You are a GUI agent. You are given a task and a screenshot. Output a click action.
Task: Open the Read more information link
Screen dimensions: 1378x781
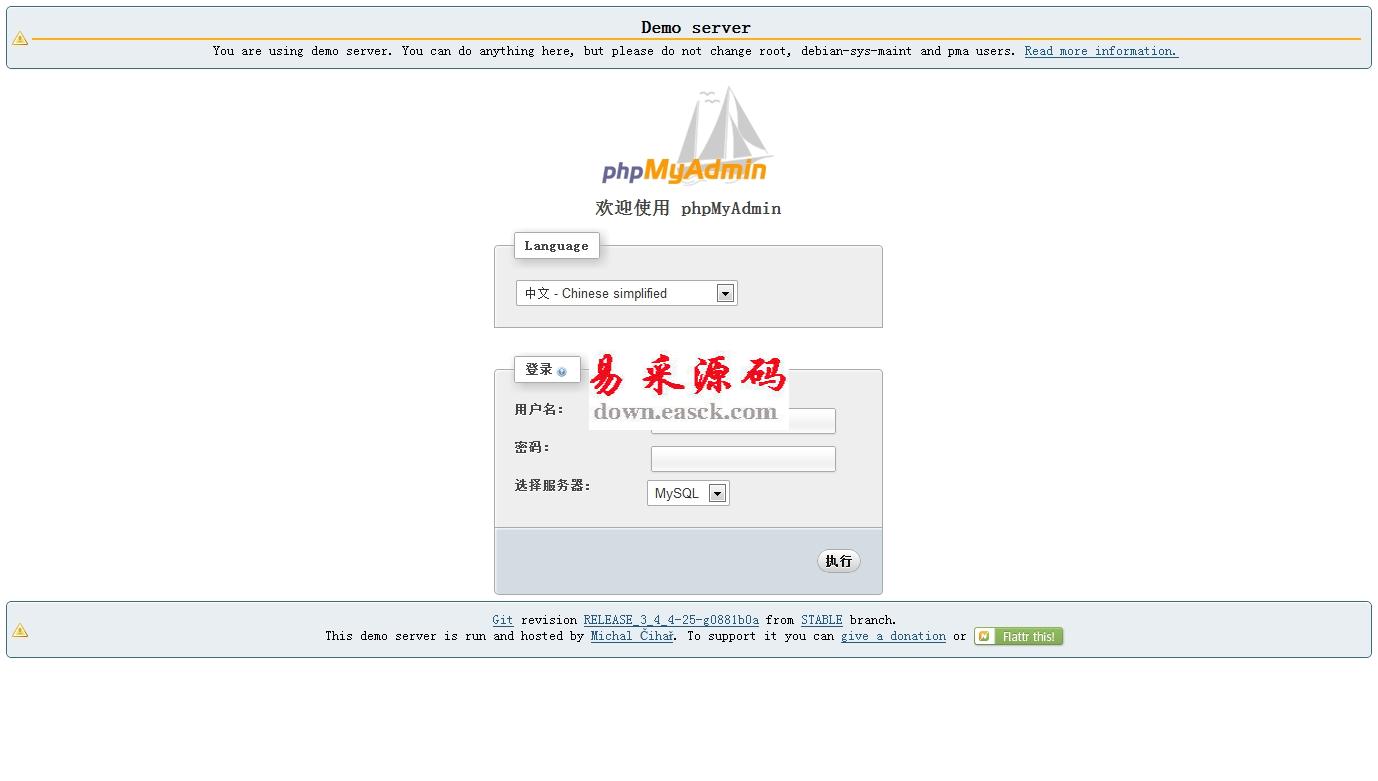(1101, 51)
